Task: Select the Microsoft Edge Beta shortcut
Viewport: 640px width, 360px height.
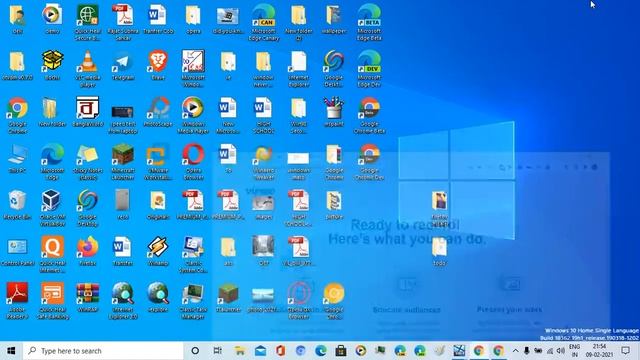Action: click(x=369, y=22)
